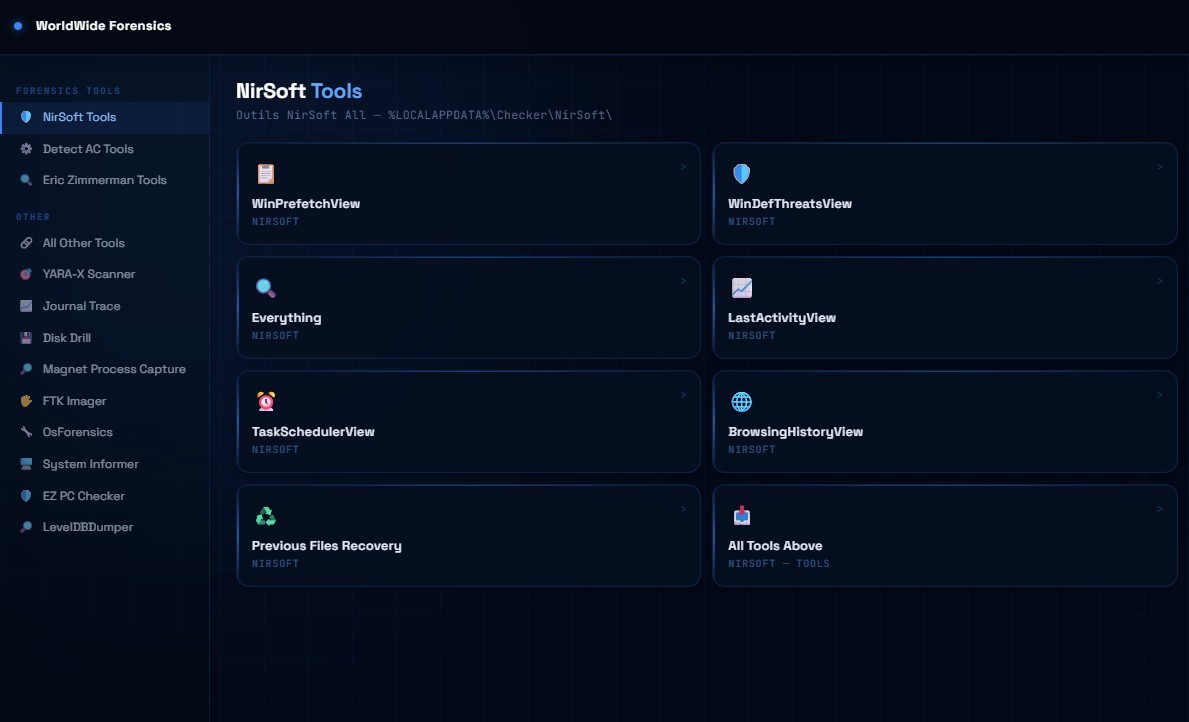Launch the WinDefThreatsView tool title
Image resolution: width=1189 pixels, height=722 pixels.
(789, 203)
